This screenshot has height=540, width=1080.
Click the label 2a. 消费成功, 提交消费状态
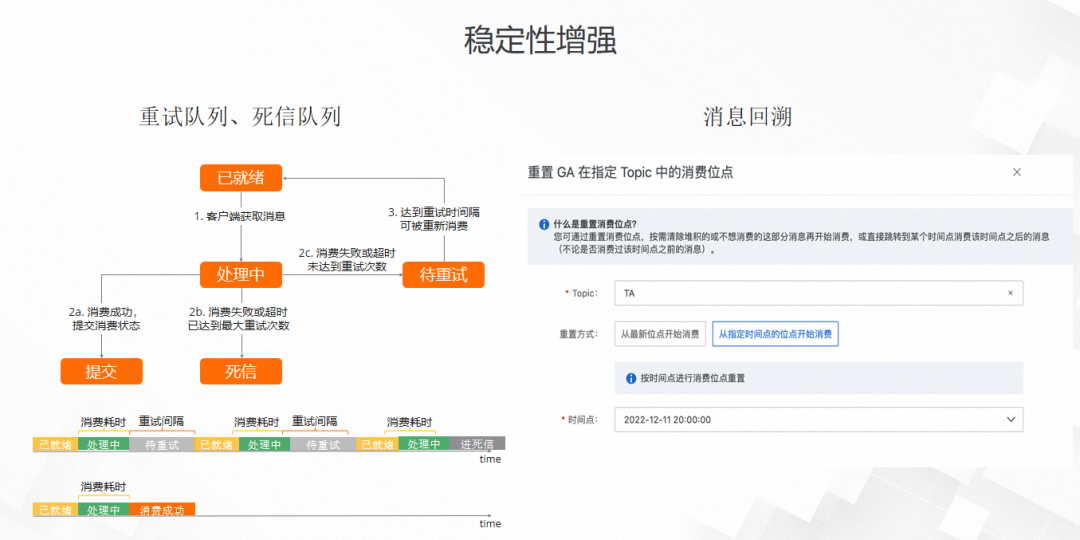[x=105, y=318]
